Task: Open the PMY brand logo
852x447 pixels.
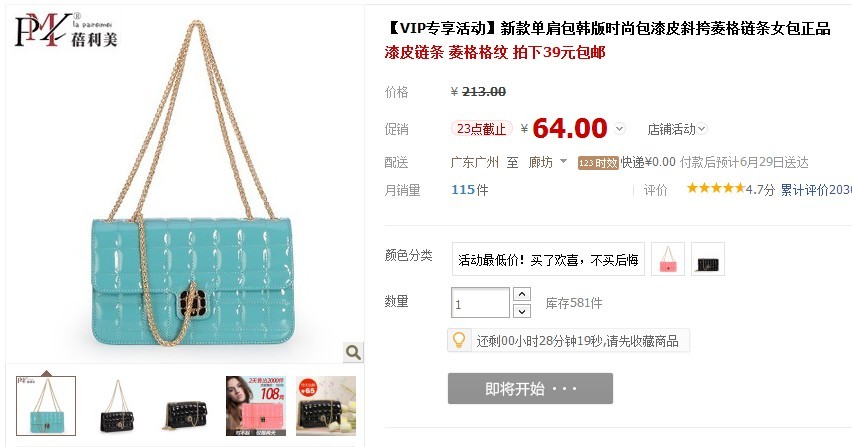Action: tap(66, 30)
